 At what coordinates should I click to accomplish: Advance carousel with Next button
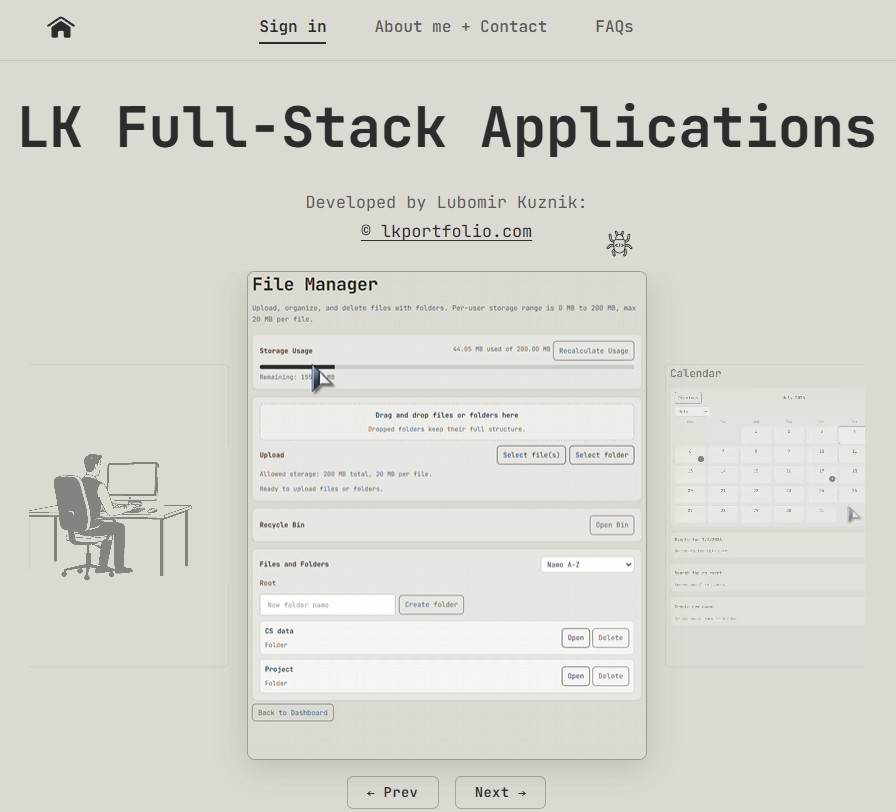[x=500, y=793]
